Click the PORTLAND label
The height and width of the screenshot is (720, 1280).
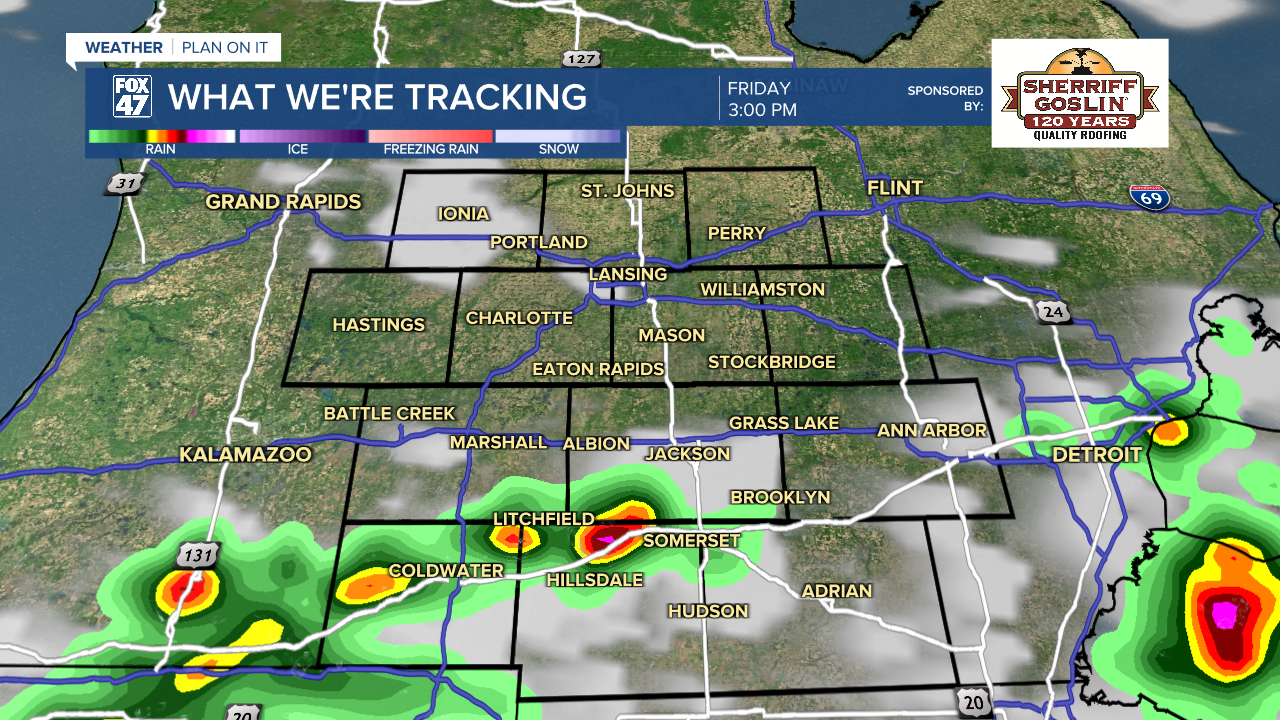[x=539, y=242]
